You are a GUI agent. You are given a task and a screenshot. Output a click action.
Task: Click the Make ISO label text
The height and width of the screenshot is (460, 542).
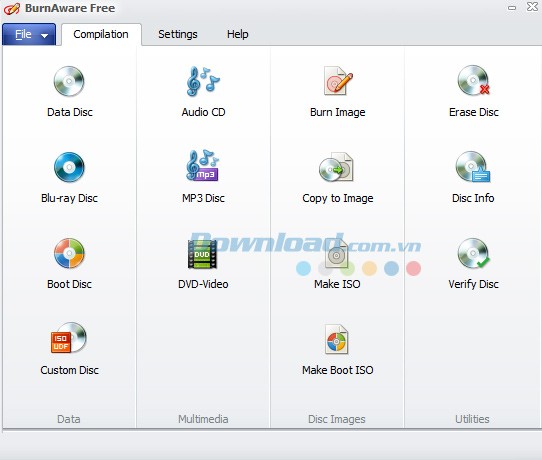coord(337,284)
